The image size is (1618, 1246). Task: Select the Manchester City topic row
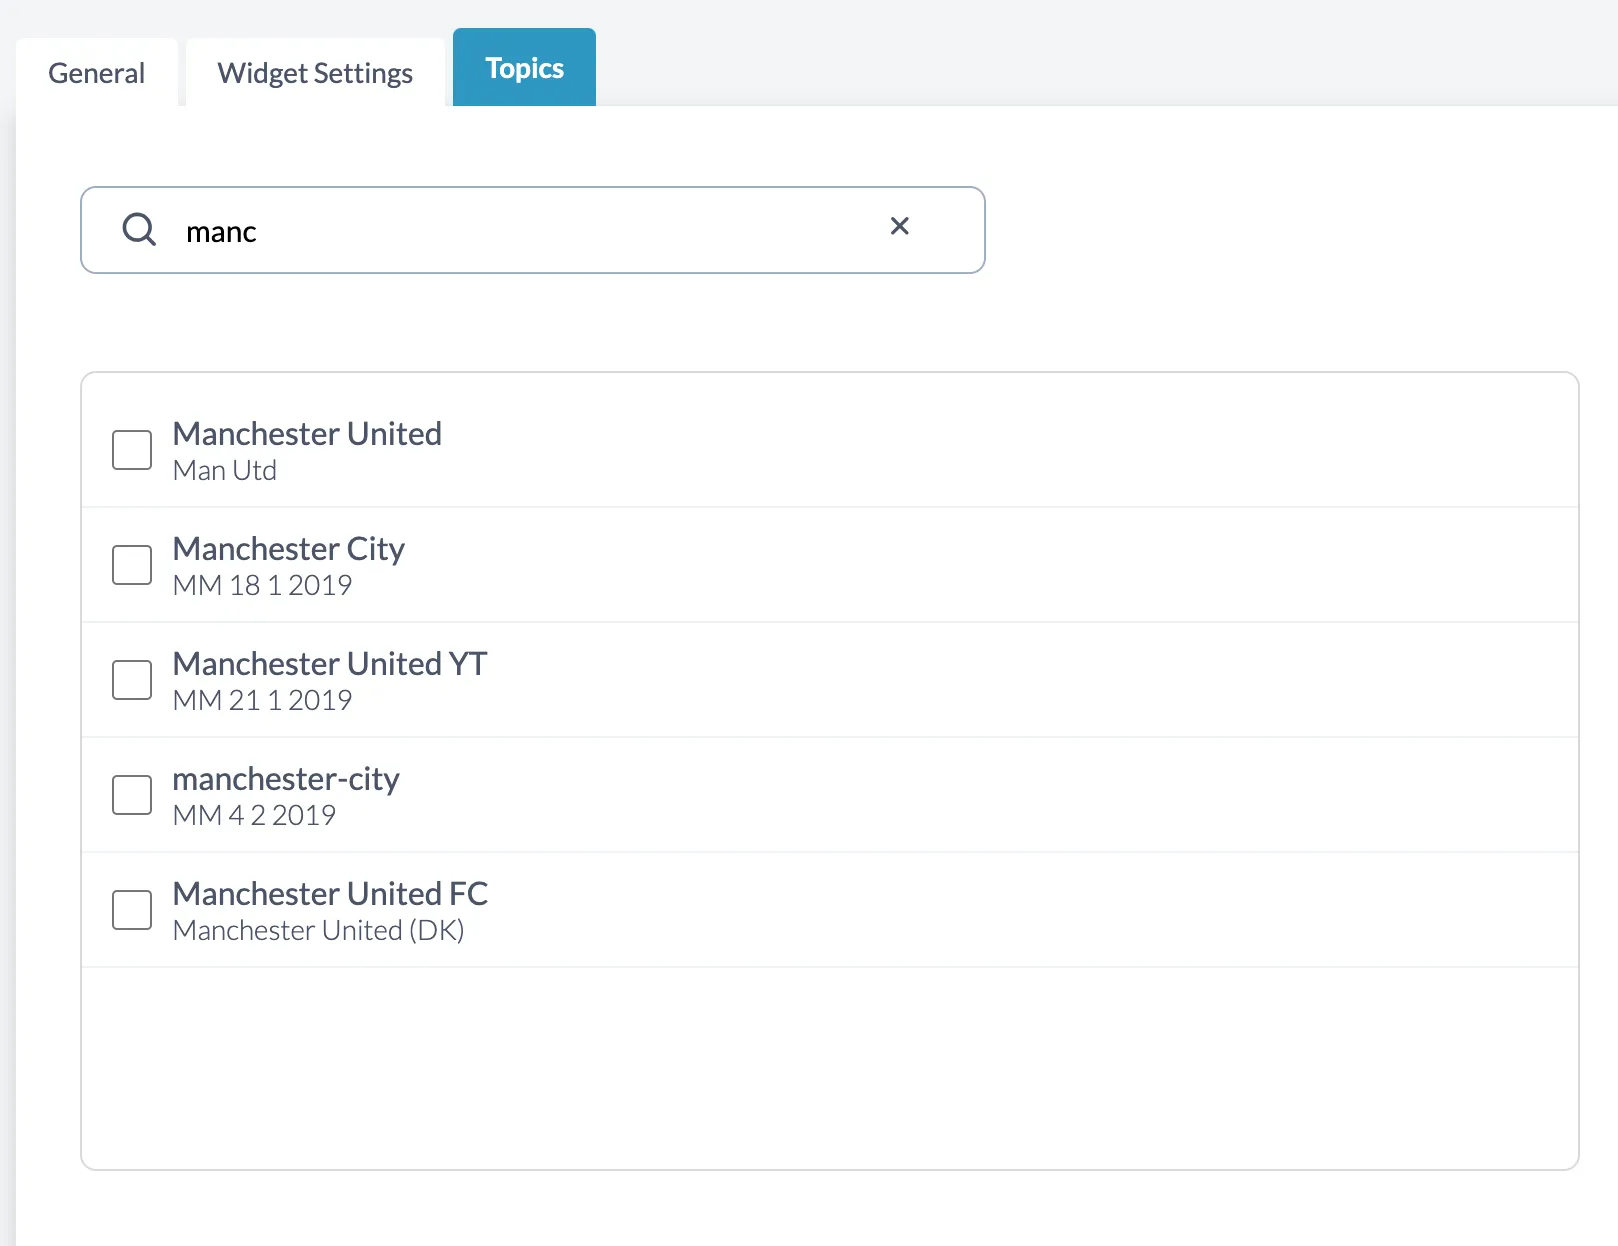point(289,549)
